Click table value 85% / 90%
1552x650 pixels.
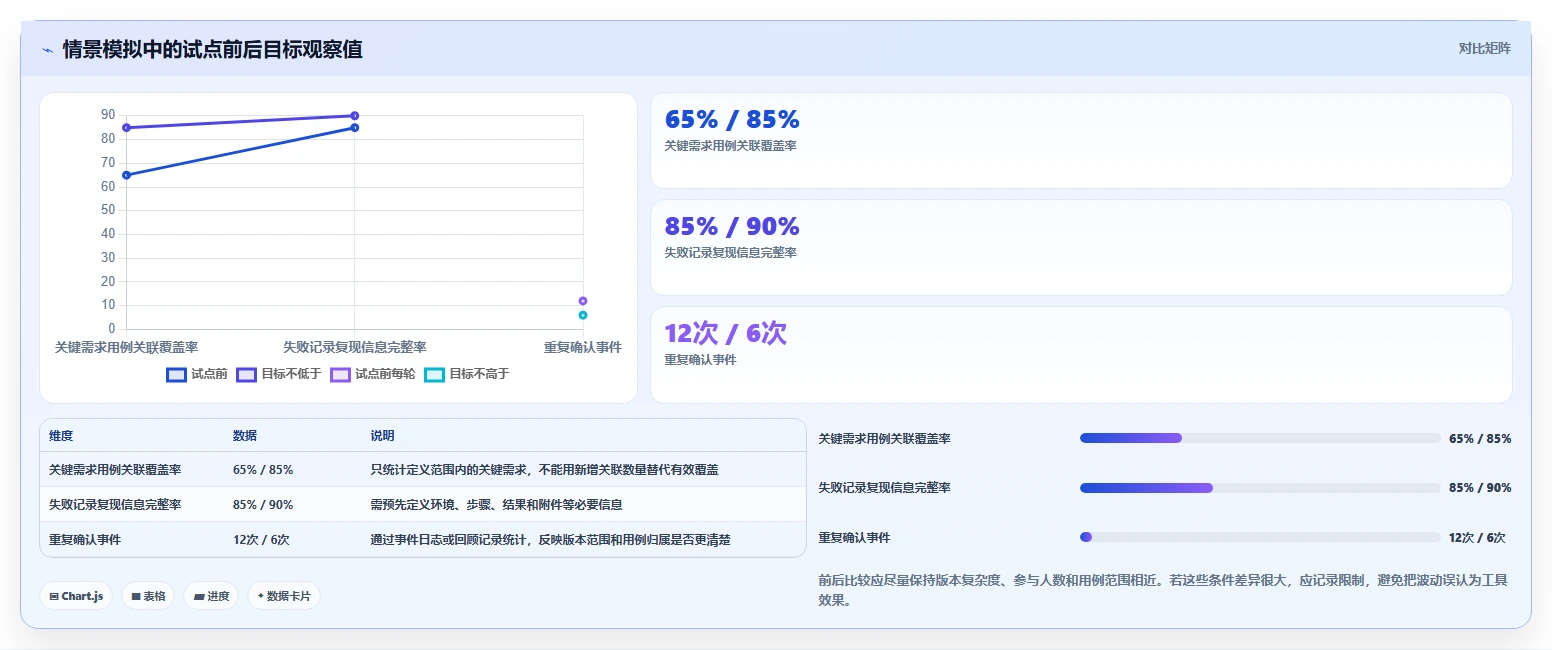(x=263, y=504)
